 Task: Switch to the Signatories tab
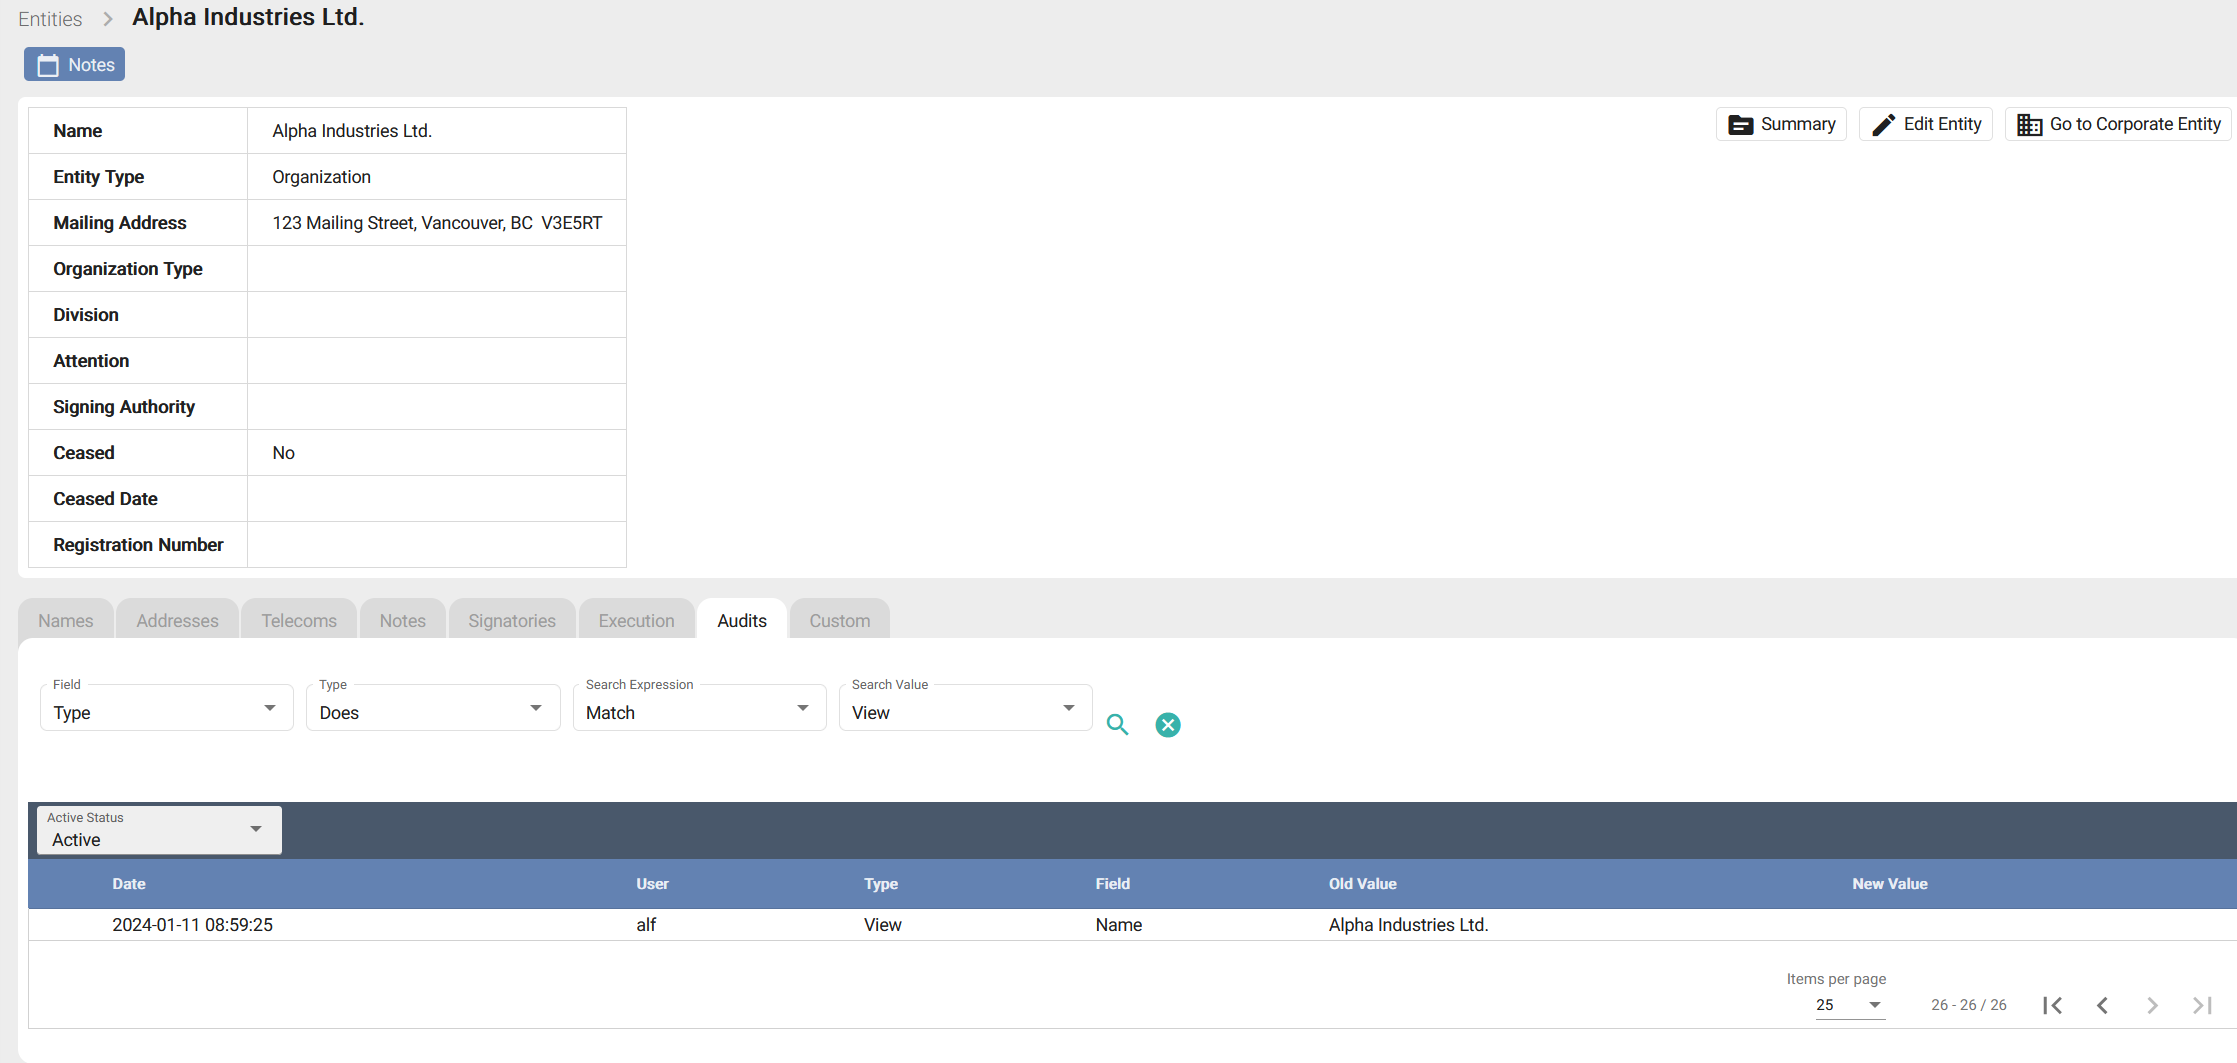click(511, 621)
